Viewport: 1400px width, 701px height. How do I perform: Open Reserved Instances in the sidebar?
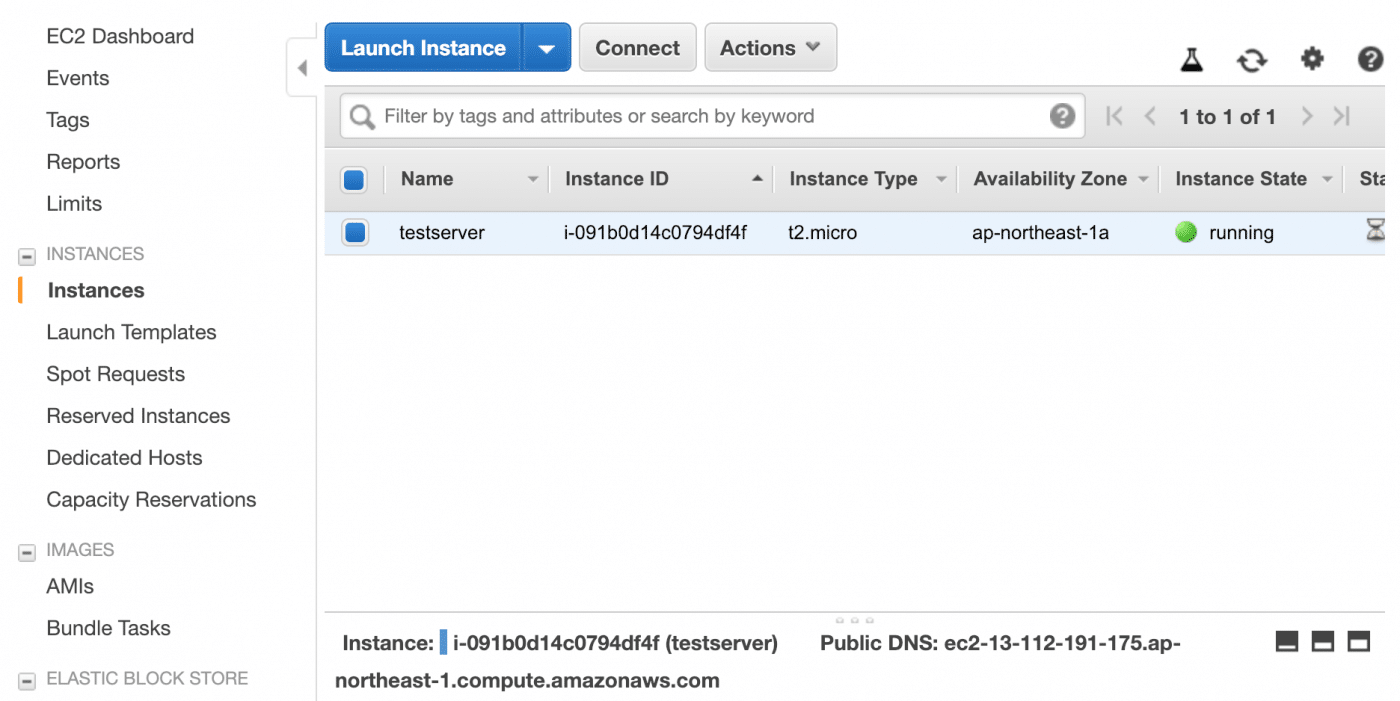pos(138,416)
